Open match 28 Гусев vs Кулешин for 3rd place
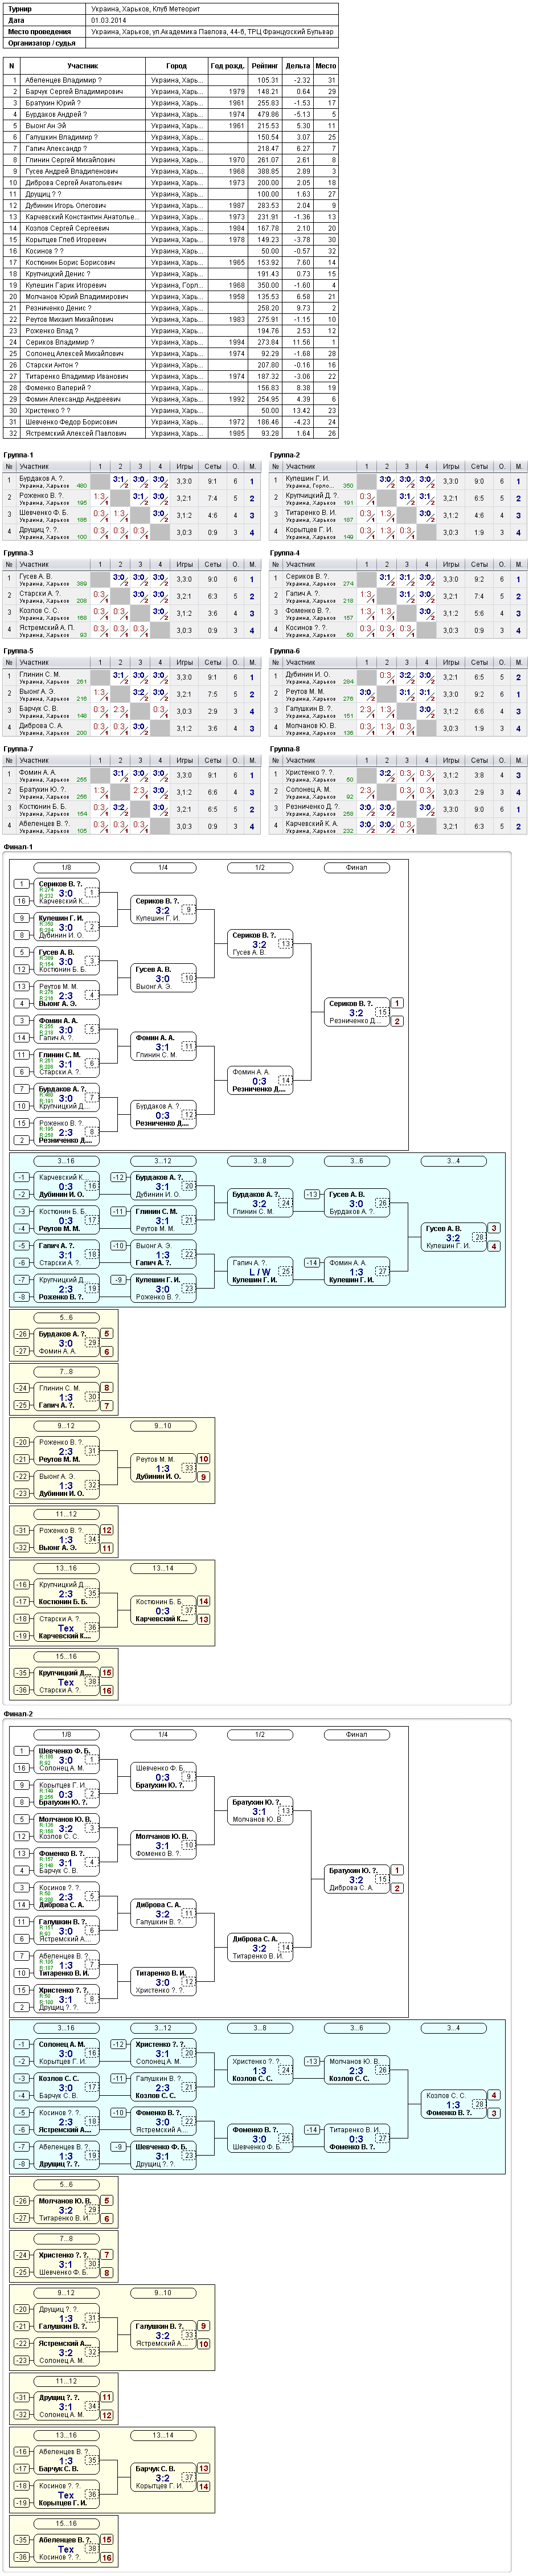Image resolution: width=533 pixels, height=2576 pixels. tap(454, 1237)
